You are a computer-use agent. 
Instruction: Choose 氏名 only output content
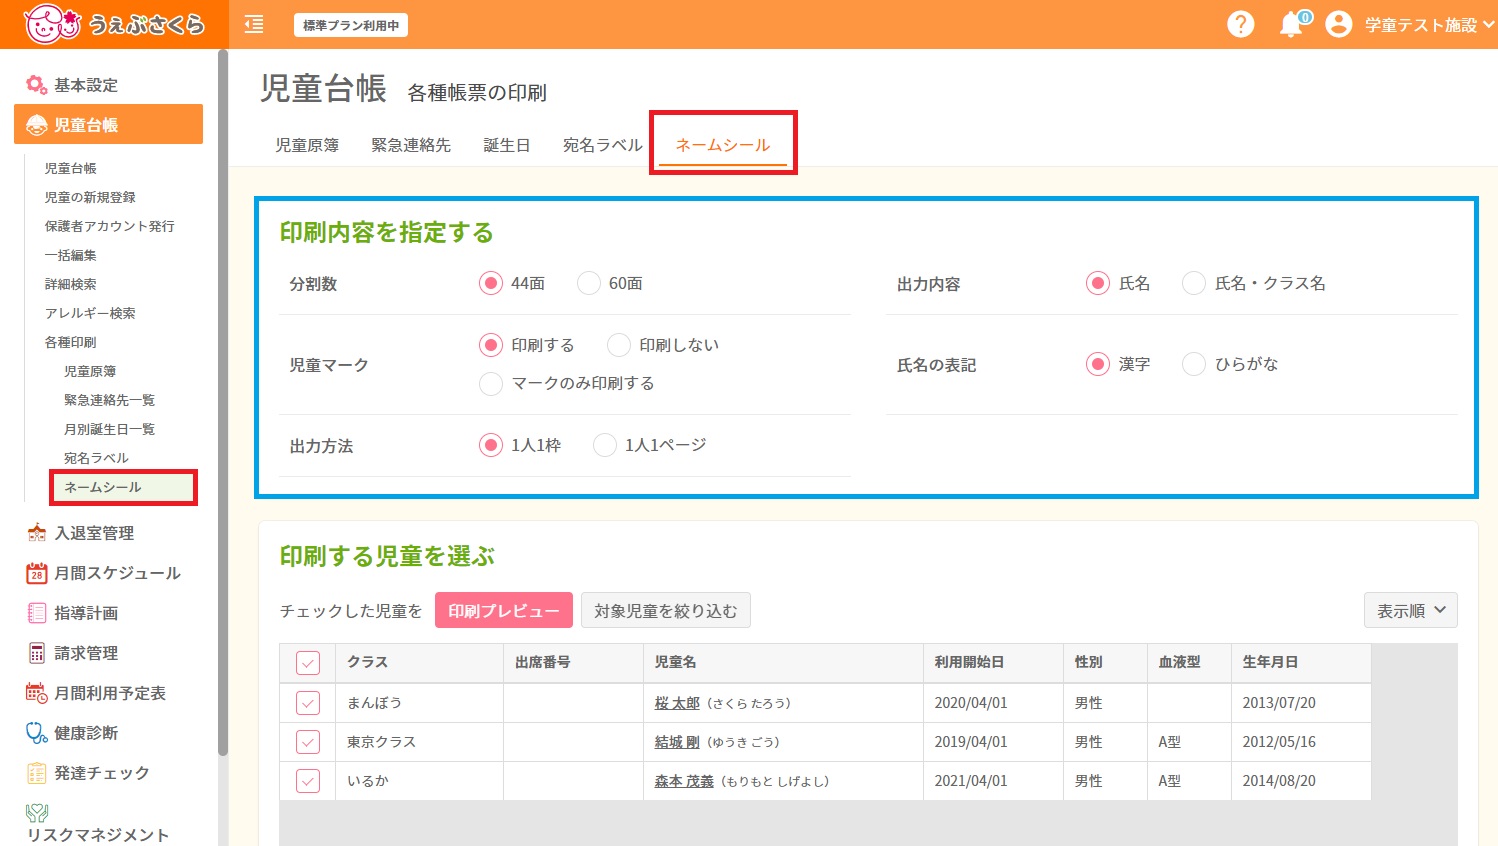click(x=1098, y=283)
